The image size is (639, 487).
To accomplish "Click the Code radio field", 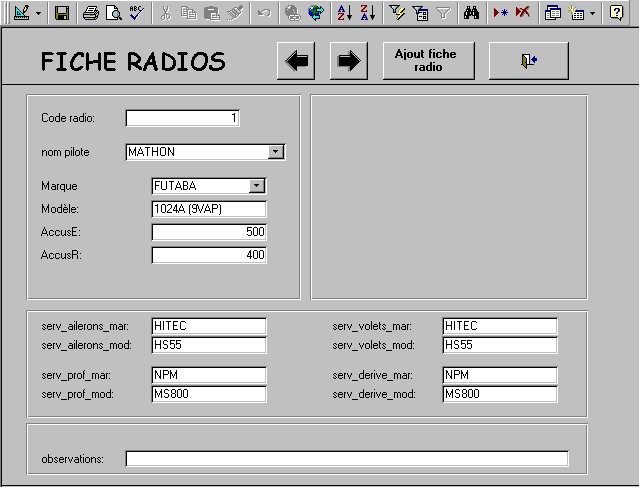I will click(x=183, y=118).
